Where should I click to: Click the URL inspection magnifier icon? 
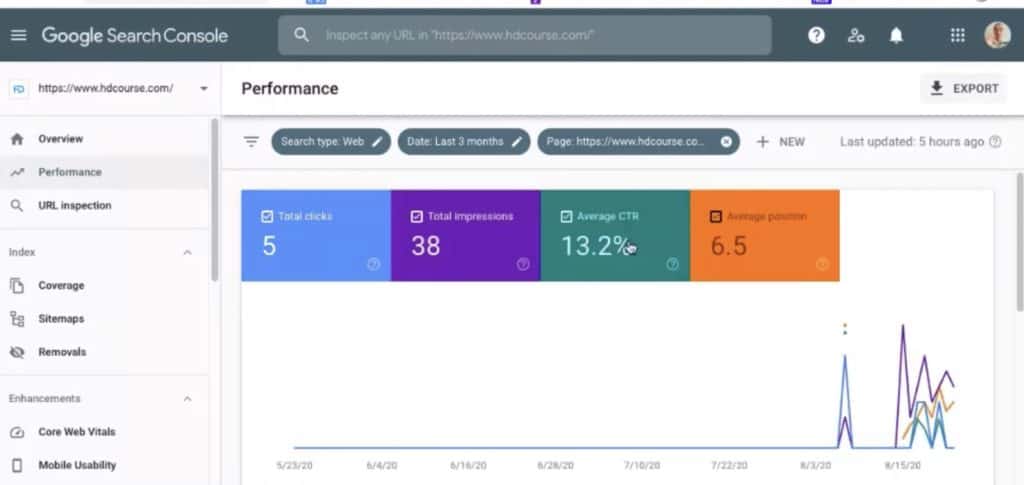[x=18, y=206]
